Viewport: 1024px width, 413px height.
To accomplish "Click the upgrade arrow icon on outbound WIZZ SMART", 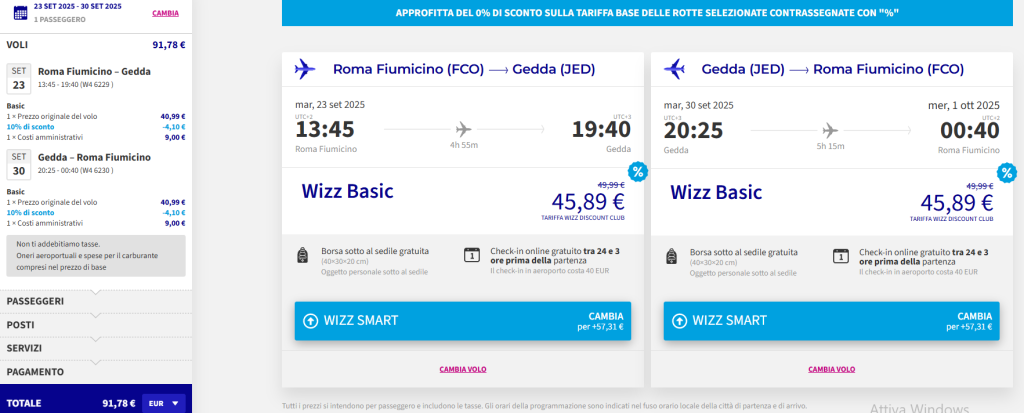I will click(310, 321).
